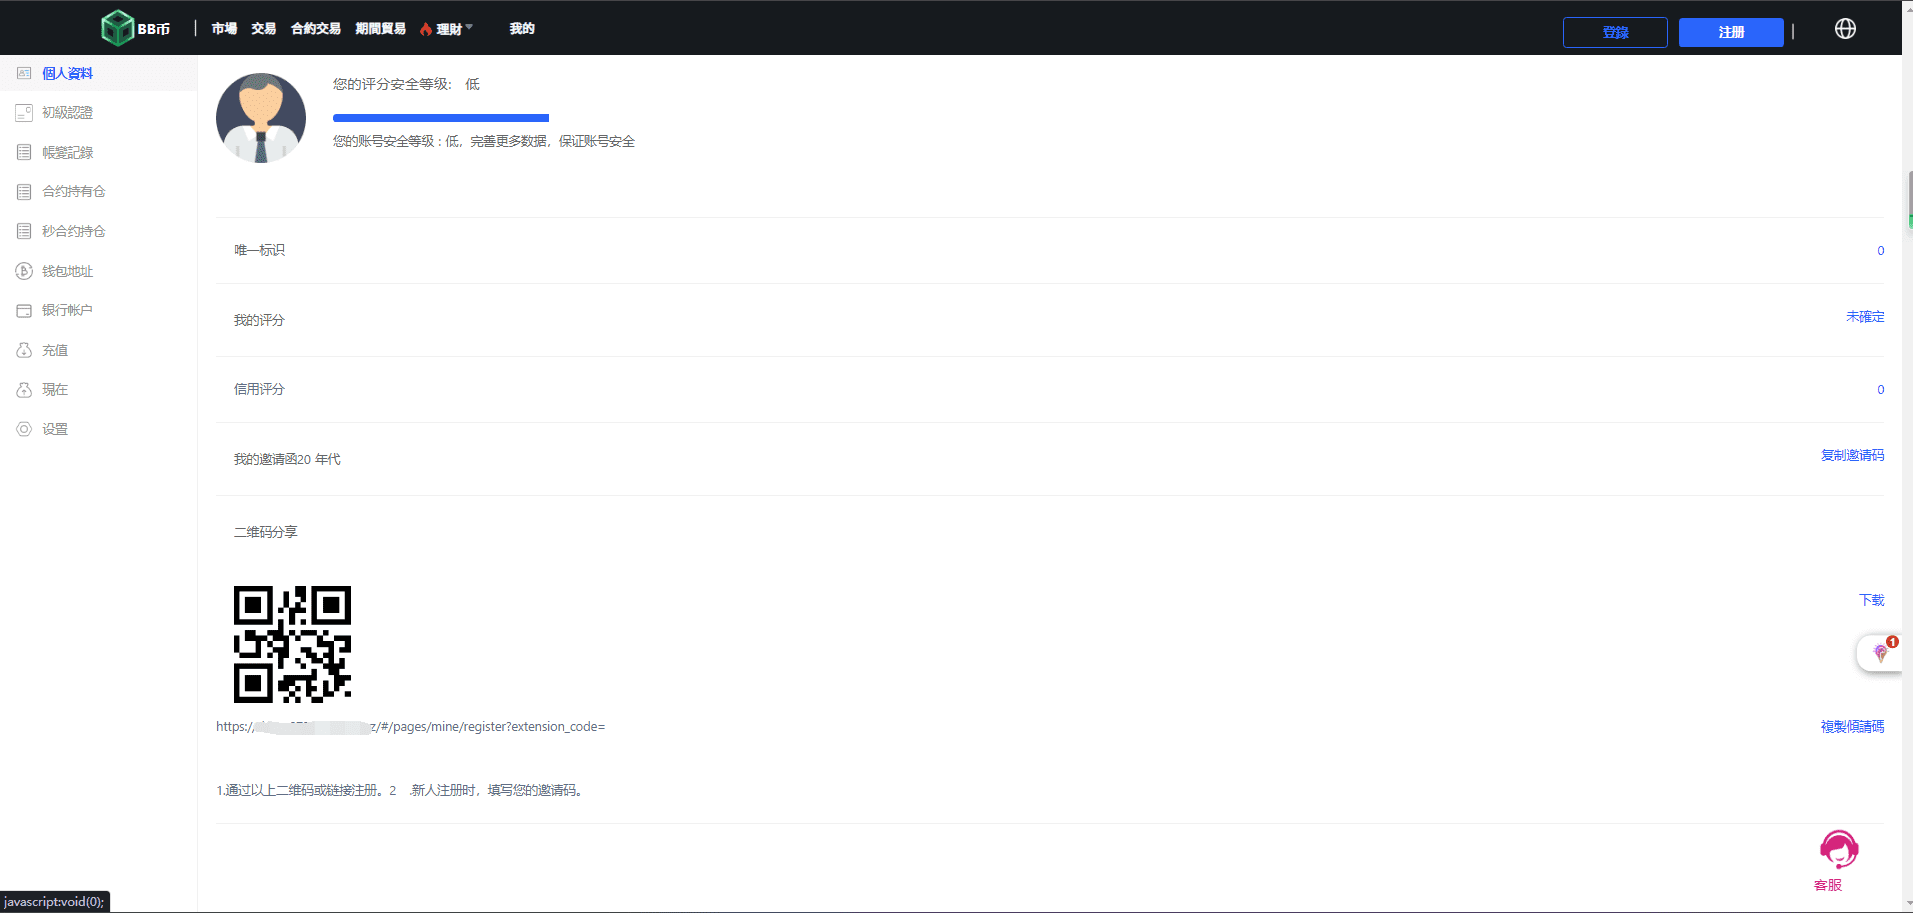Screen dimensions: 1913x913
Task: Click the 初级认证 verification icon in sidebar
Action: [24, 113]
